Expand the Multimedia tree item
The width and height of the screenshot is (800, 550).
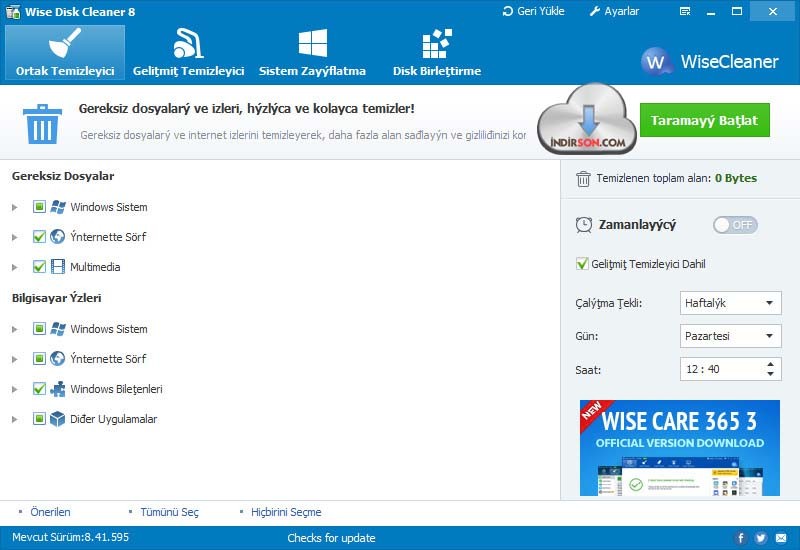pyautogui.click(x=15, y=267)
